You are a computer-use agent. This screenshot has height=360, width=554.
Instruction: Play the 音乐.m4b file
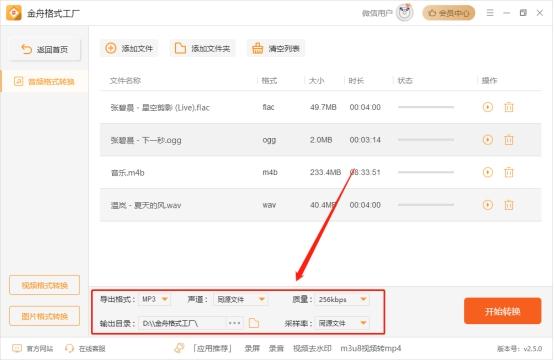(488, 172)
